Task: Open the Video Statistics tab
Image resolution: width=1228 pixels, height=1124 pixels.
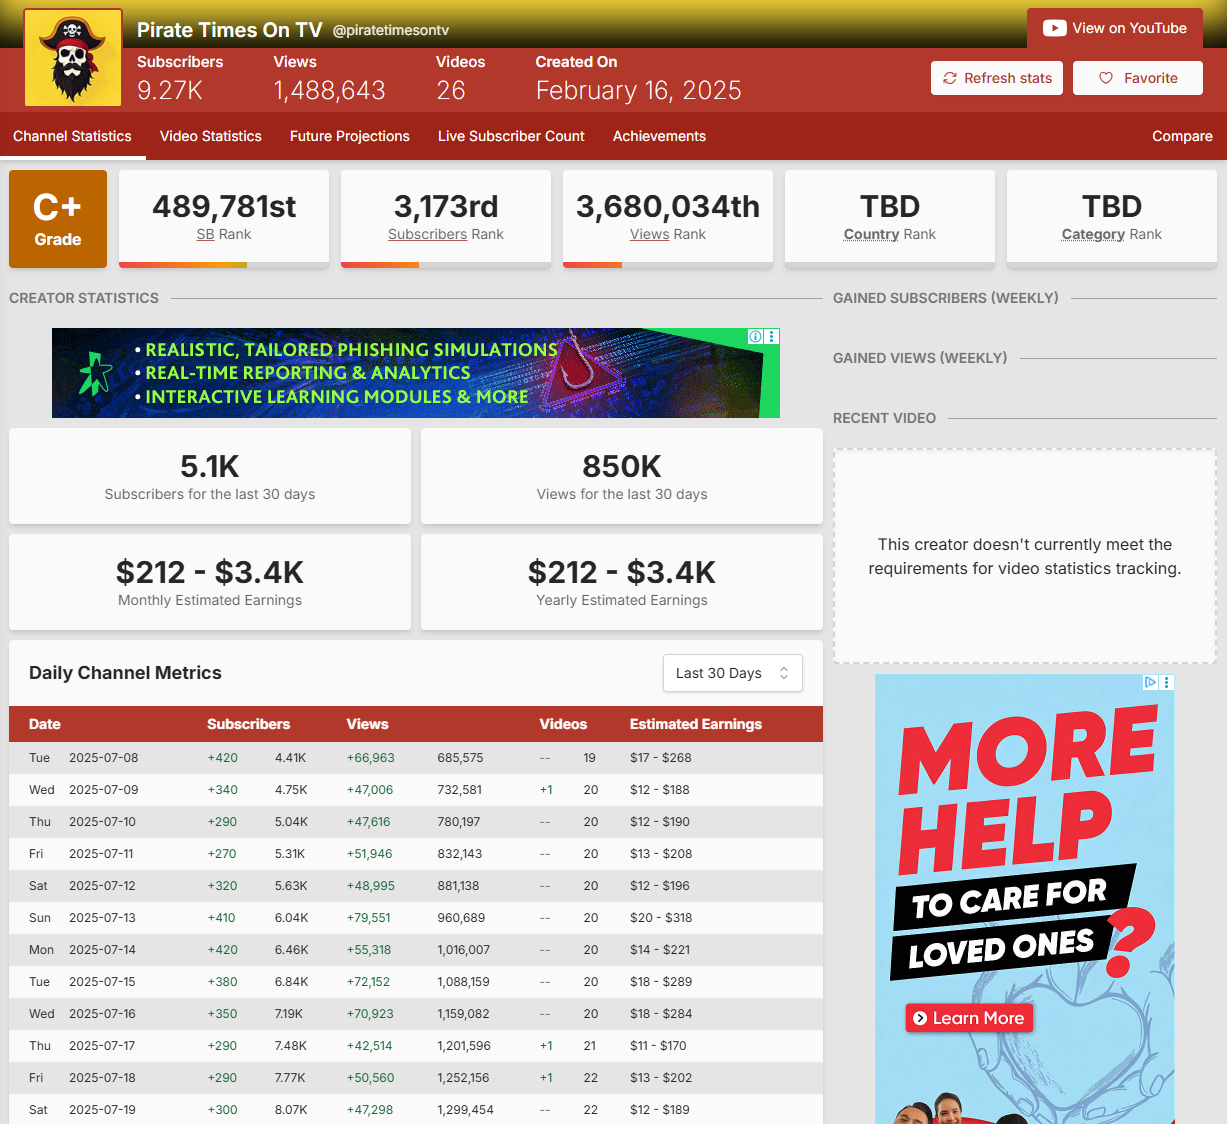Action: coord(211,136)
